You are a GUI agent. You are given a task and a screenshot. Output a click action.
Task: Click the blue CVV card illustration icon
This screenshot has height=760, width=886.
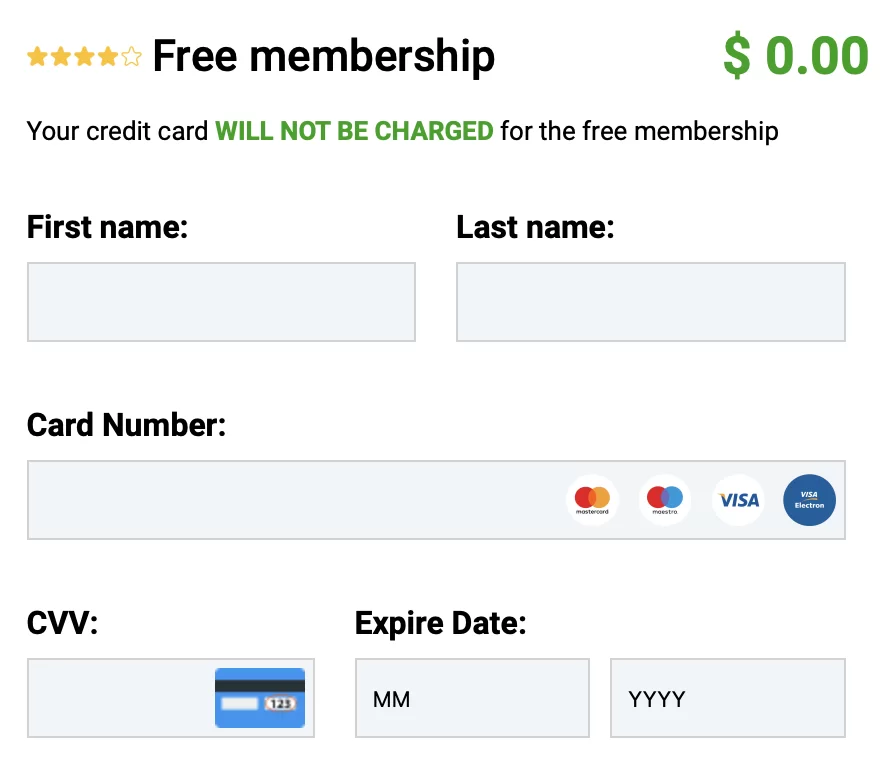coord(260,698)
